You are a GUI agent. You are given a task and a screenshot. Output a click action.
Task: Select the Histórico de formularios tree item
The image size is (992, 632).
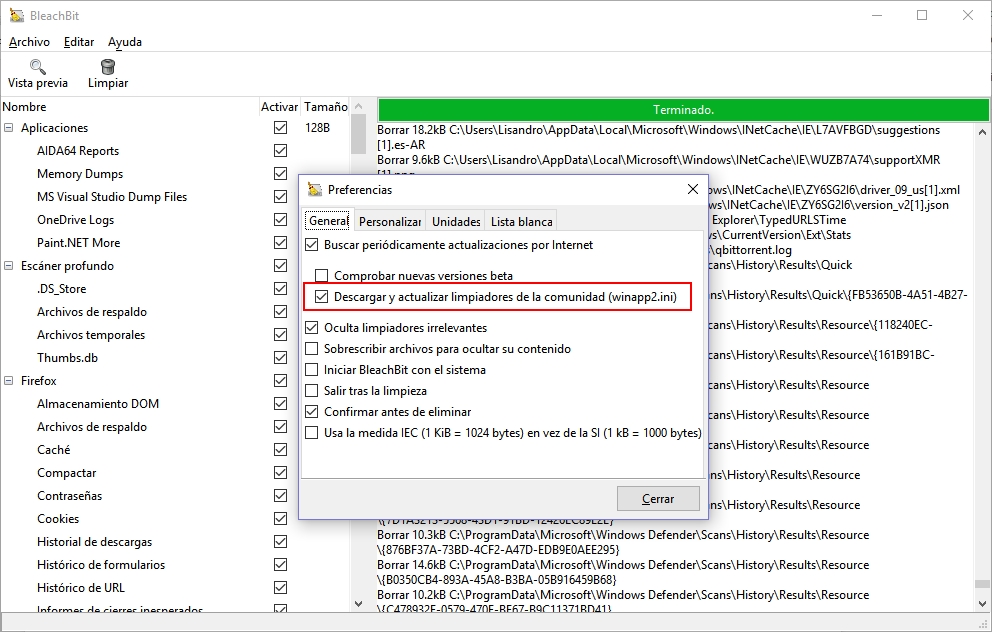pyautogui.click(x=101, y=565)
